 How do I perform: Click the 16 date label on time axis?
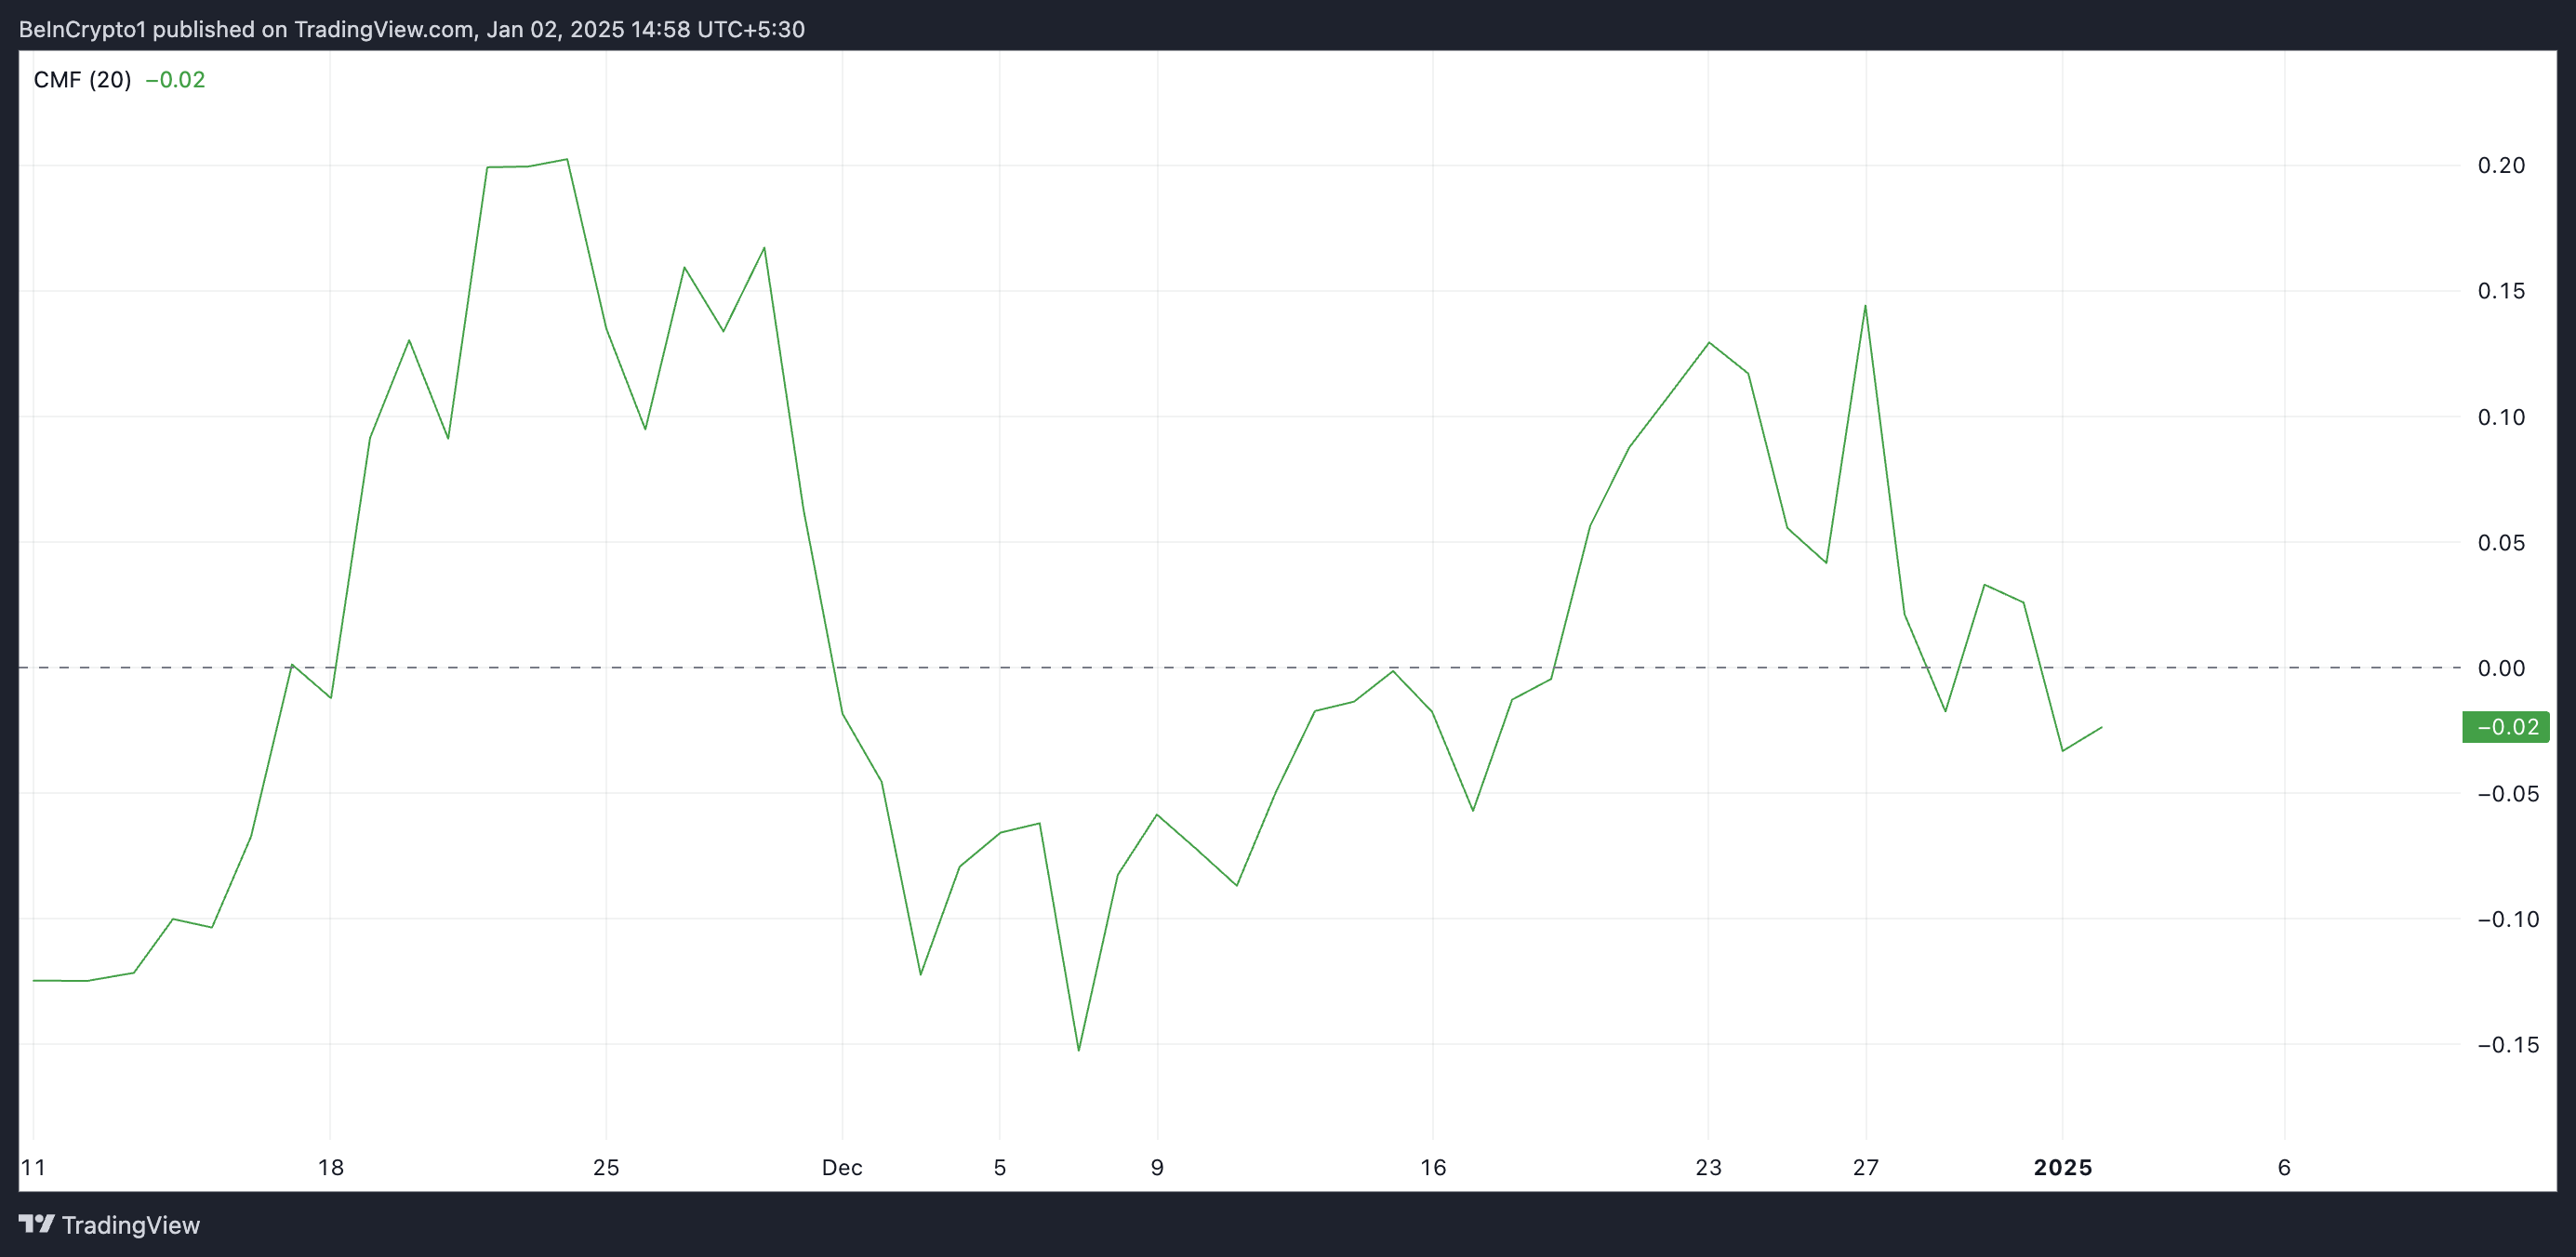(1432, 1167)
